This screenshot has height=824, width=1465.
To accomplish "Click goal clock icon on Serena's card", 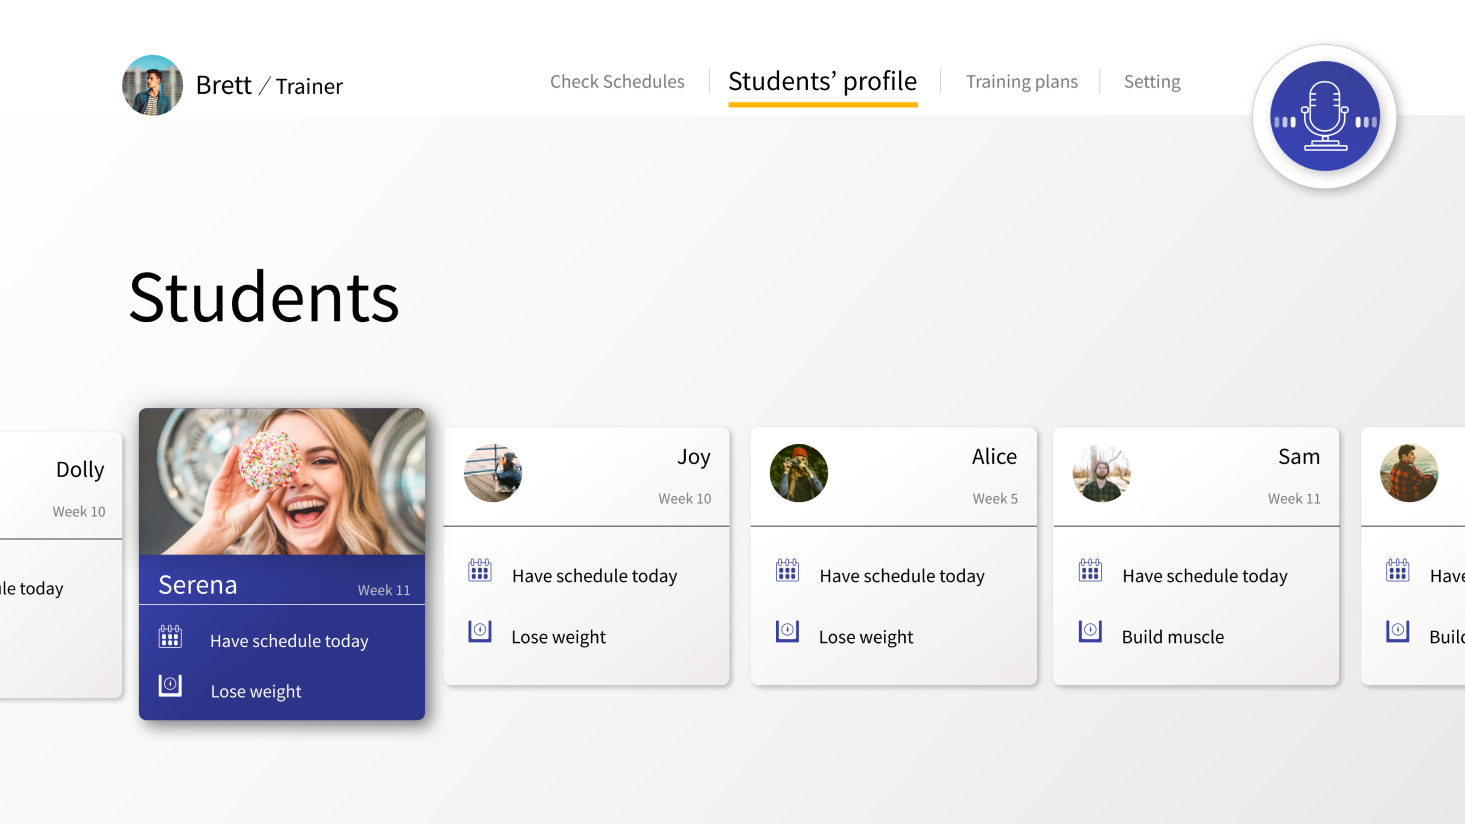I will click(170, 685).
